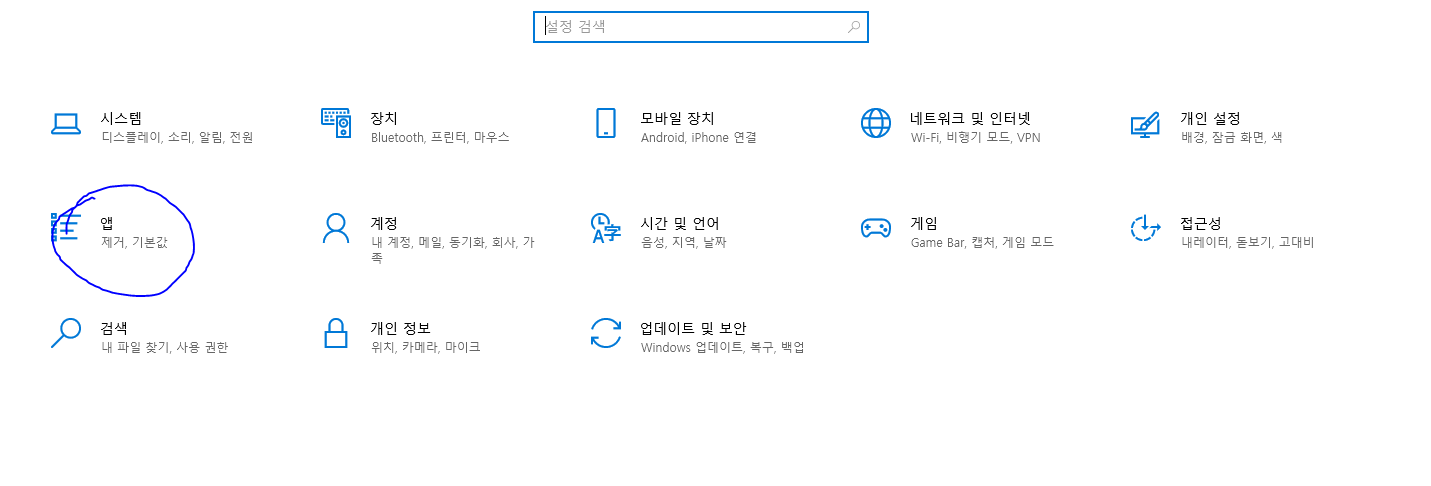Viewport: 1431px width, 486px height.
Task: Click the text '제거, 기본값'
Action: point(135,242)
